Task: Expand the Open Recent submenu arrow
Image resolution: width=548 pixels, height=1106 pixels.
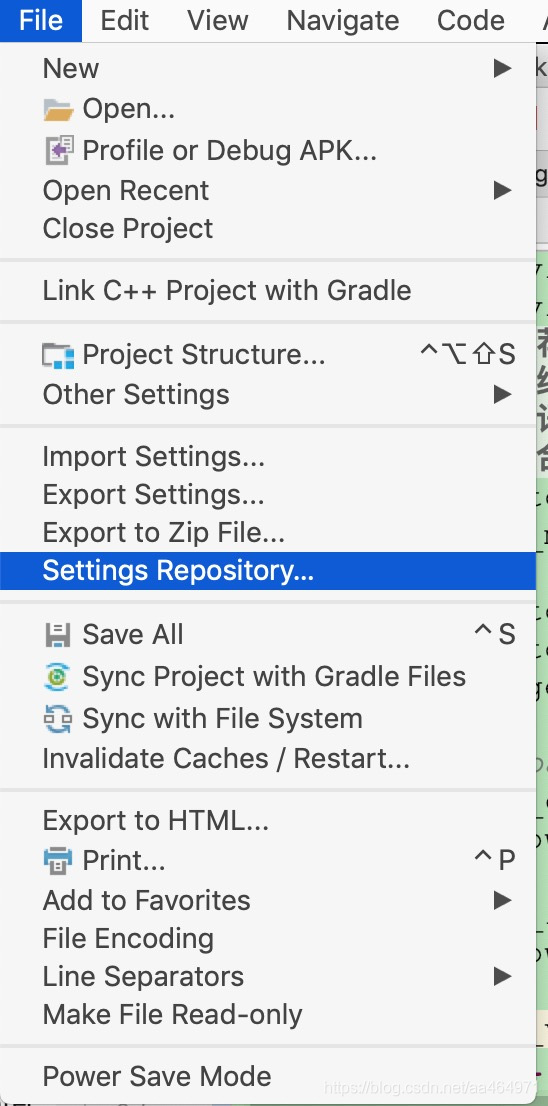Action: pos(502,190)
